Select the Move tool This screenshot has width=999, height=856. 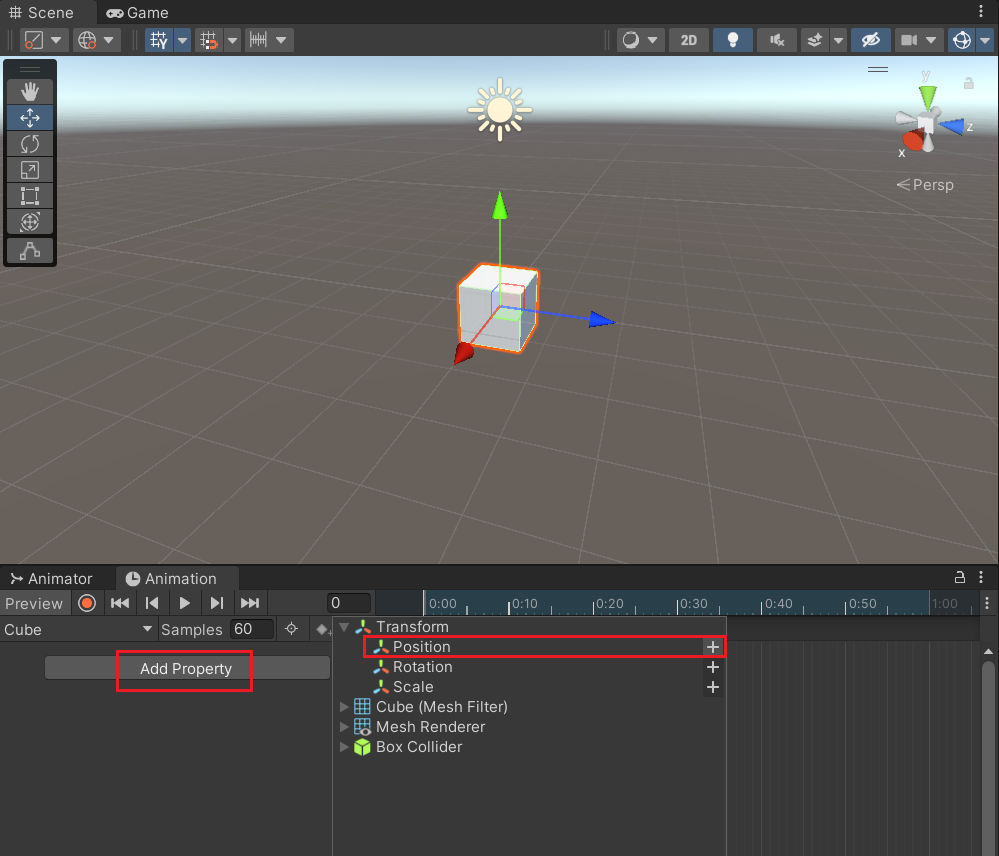29,118
